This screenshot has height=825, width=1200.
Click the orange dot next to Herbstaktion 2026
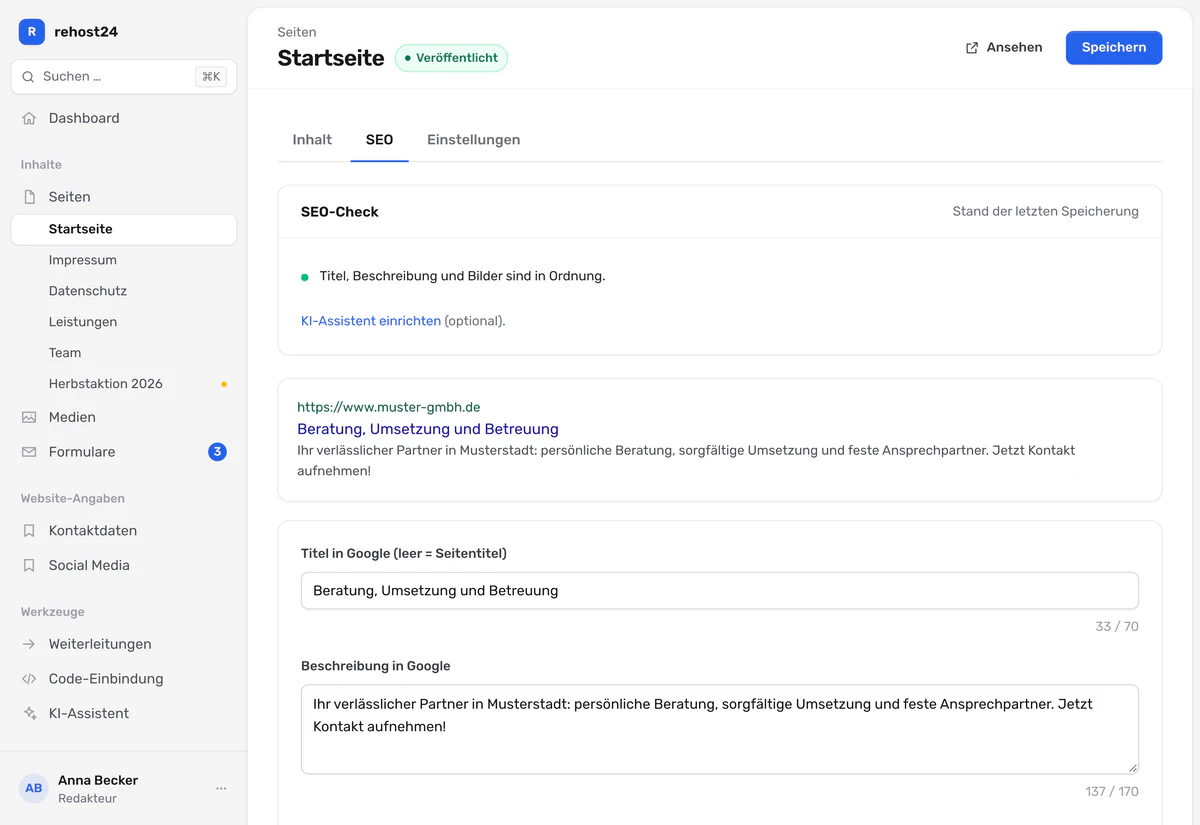click(224, 384)
